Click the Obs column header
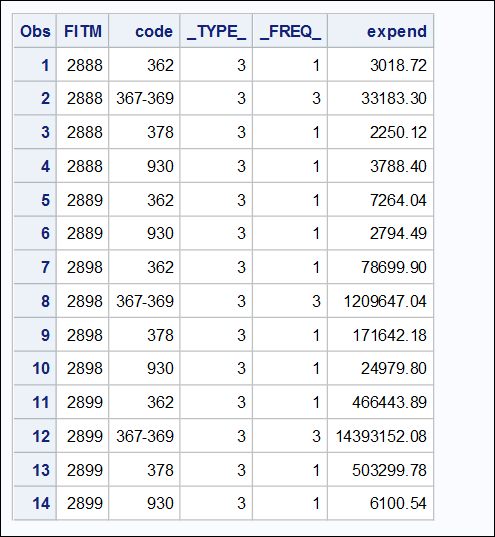The image size is (495, 537). point(35,32)
